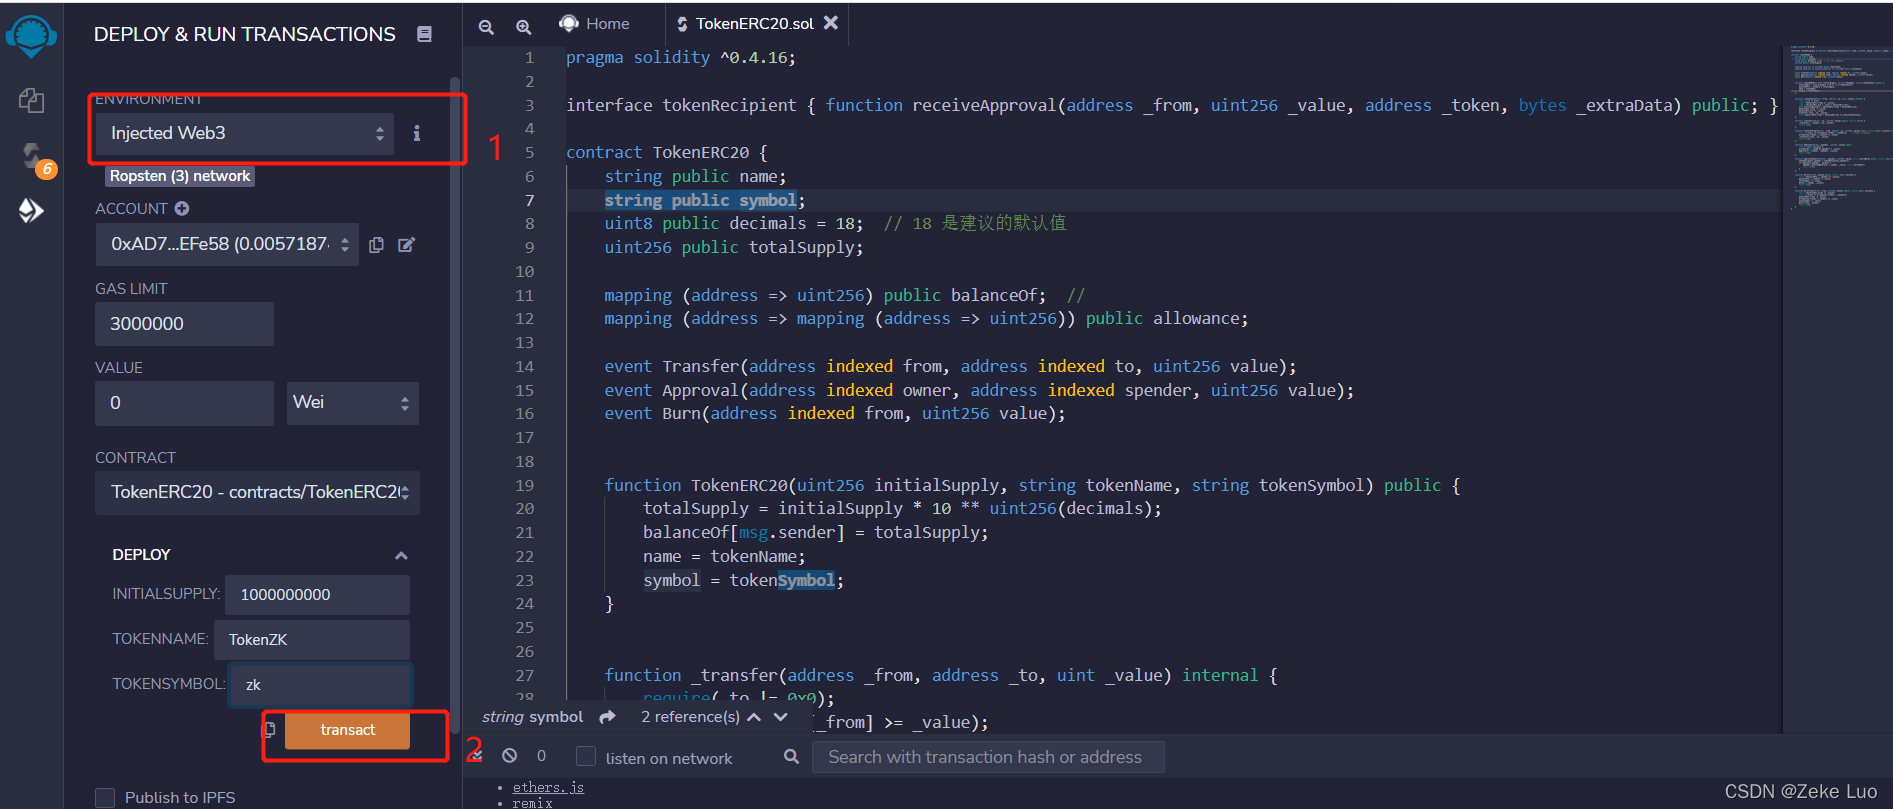Sign a message with account edit icon

(x=406, y=245)
